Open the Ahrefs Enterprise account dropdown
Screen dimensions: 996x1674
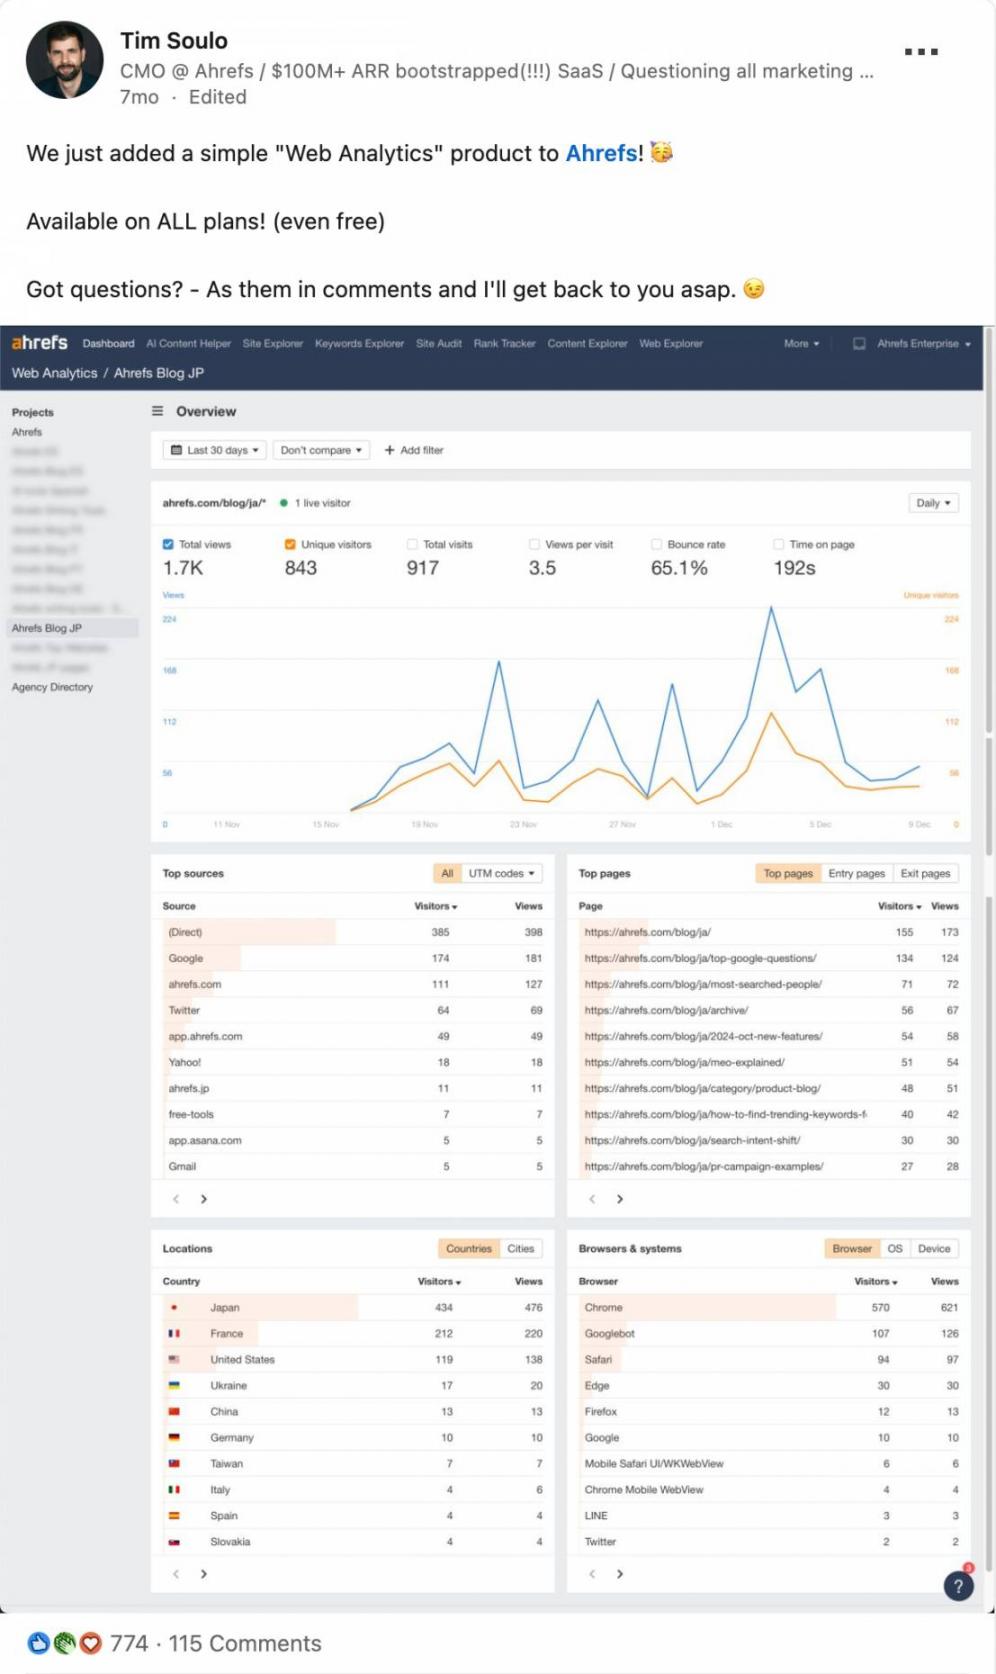[924, 344]
